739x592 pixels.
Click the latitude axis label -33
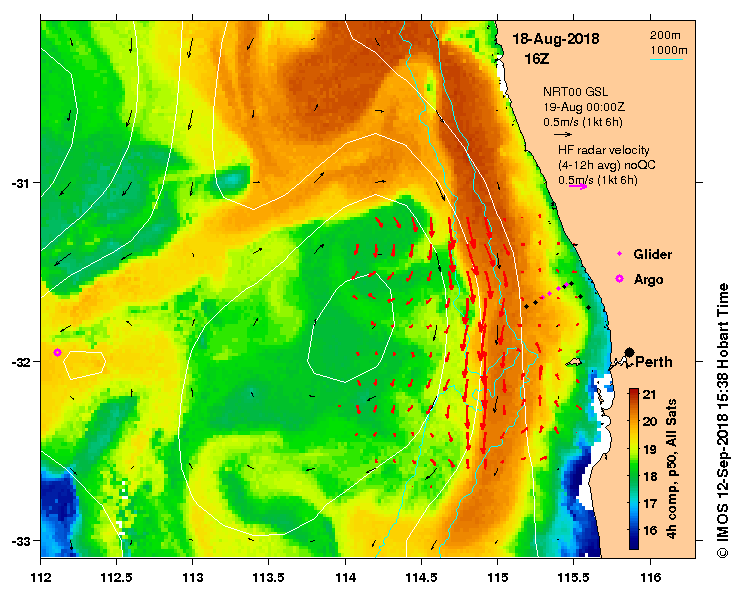point(20,541)
